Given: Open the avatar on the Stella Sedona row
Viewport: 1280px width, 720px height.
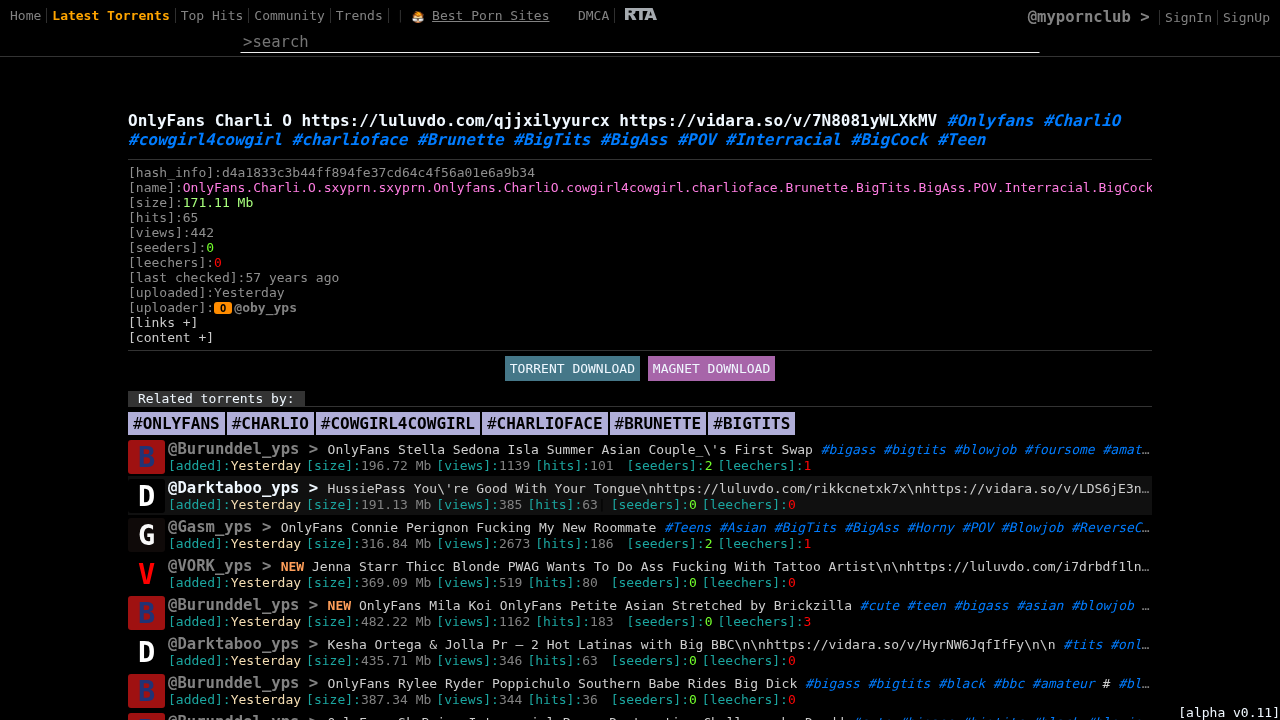Looking at the screenshot, I should point(146,457).
